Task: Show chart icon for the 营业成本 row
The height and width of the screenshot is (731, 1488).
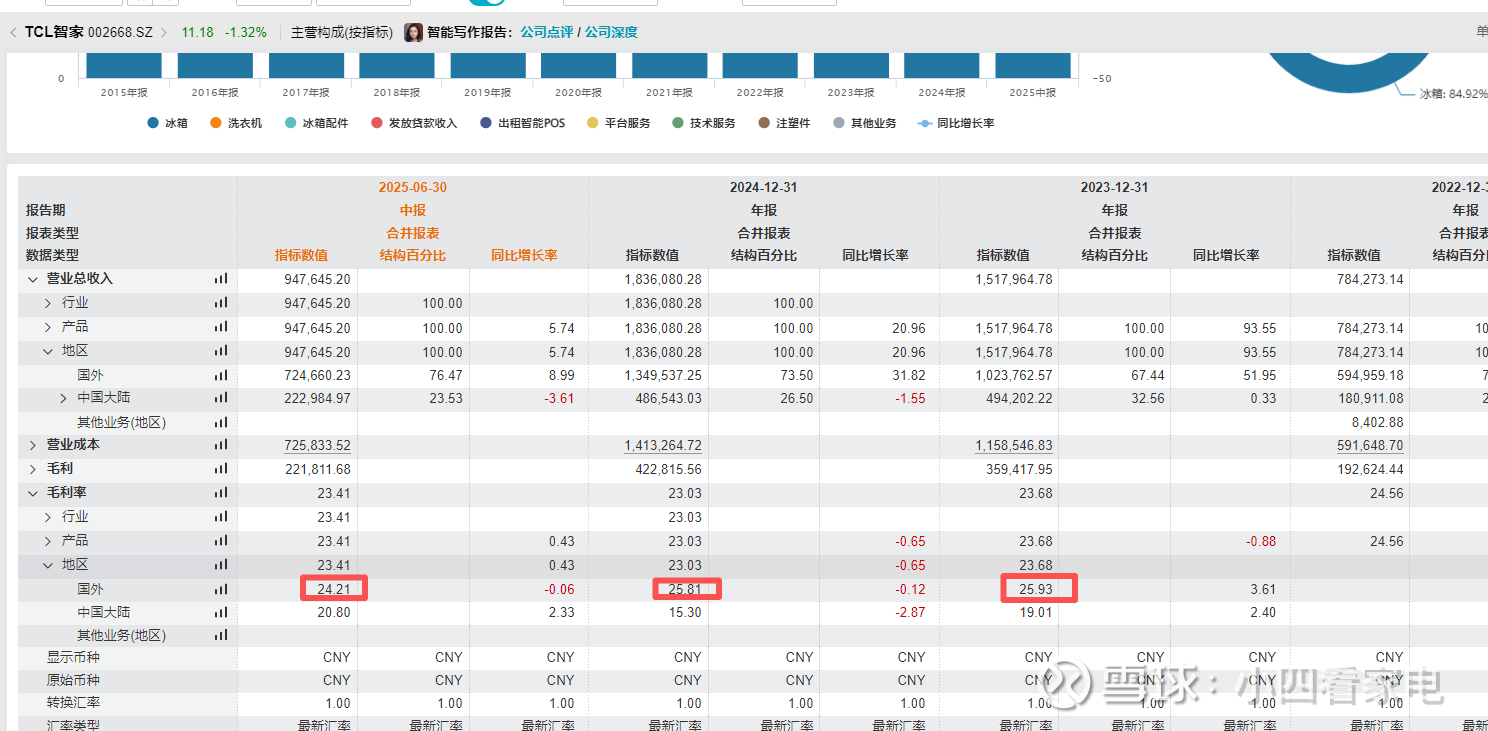Action: 221,445
